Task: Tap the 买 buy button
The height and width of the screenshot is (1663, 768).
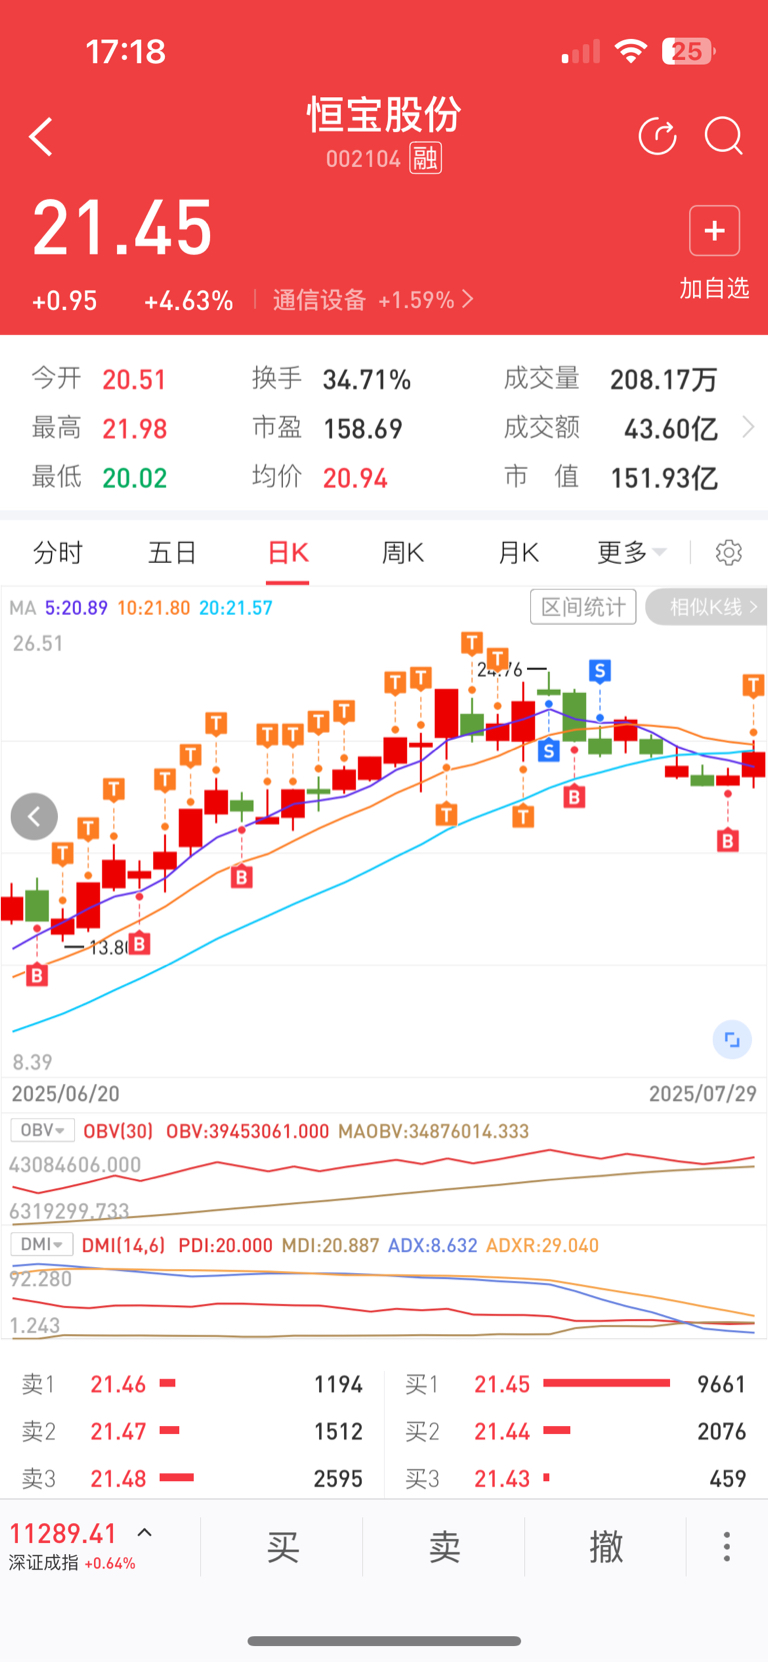Action: [283, 1546]
